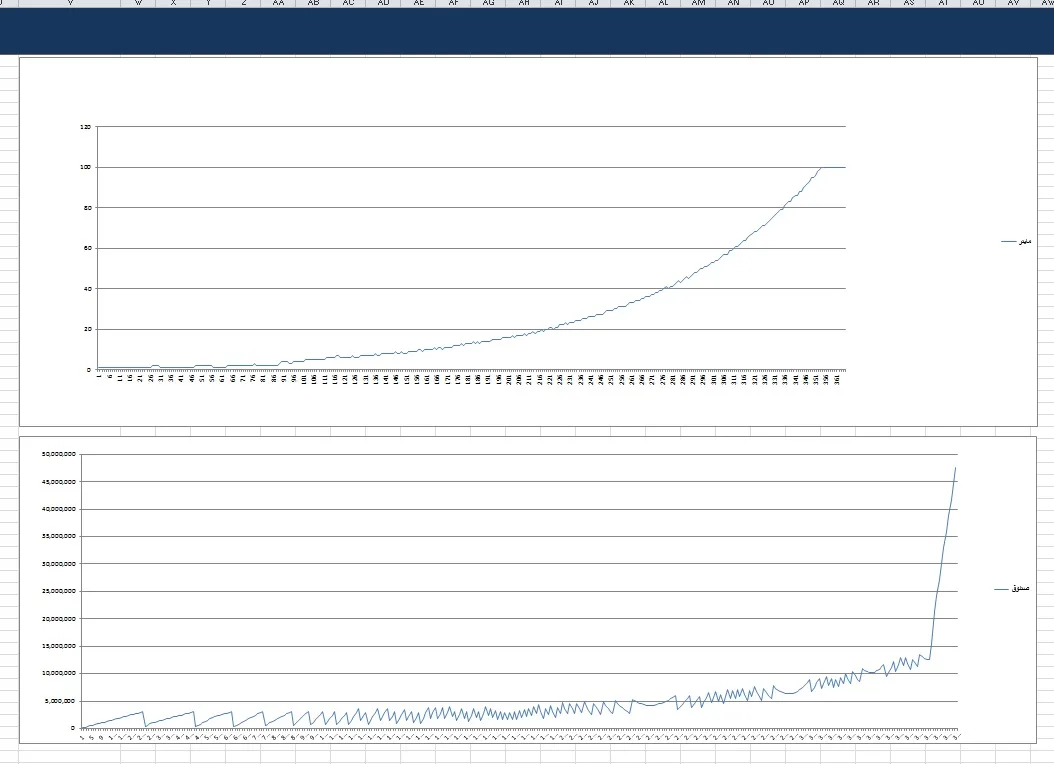Viewport: 1054px width, 764px height.
Task: Select column AQ header
Action: (838, 3)
